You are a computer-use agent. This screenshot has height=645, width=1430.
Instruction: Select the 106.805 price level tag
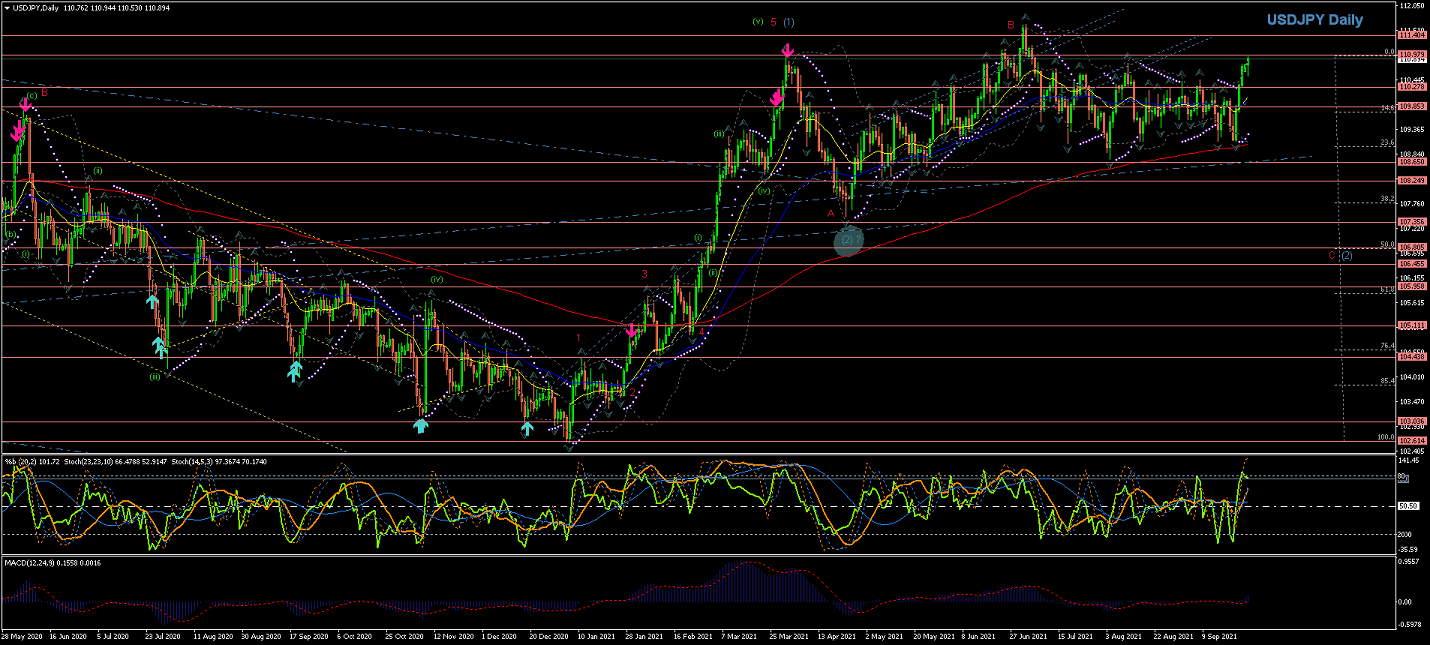(x=1411, y=247)
